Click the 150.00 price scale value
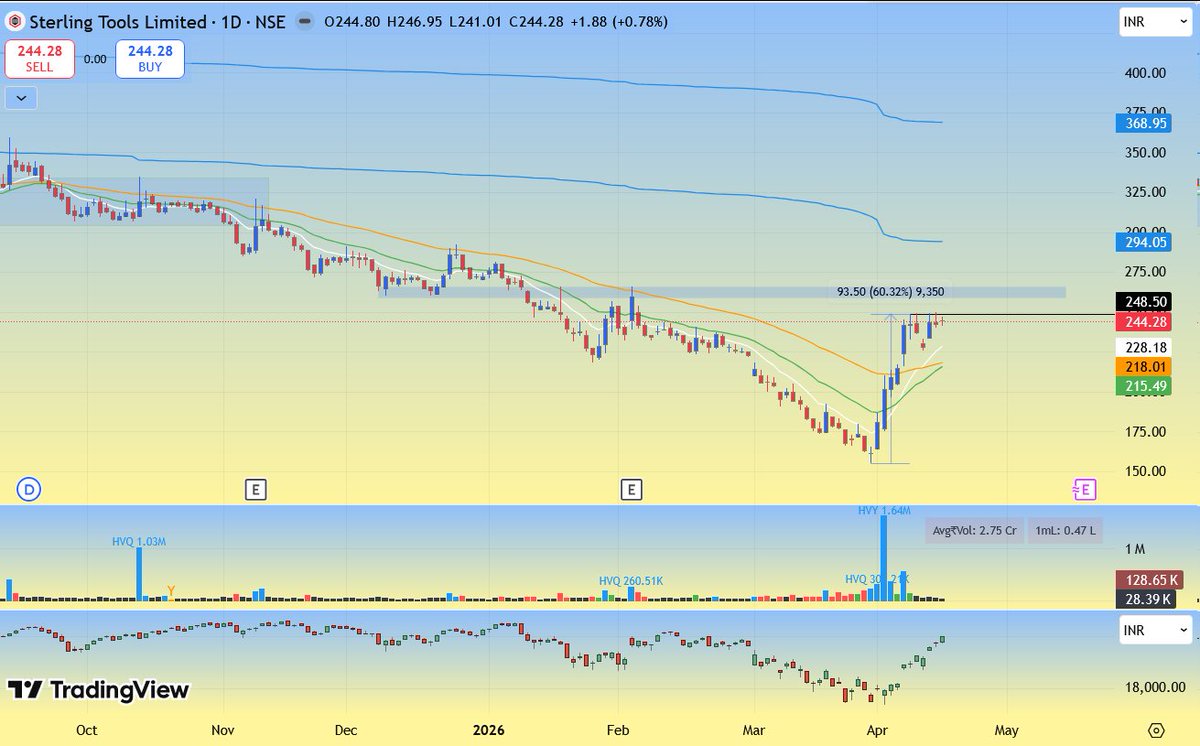The height and width of the screenshot is (746, 1200). tap(1144, 472)
